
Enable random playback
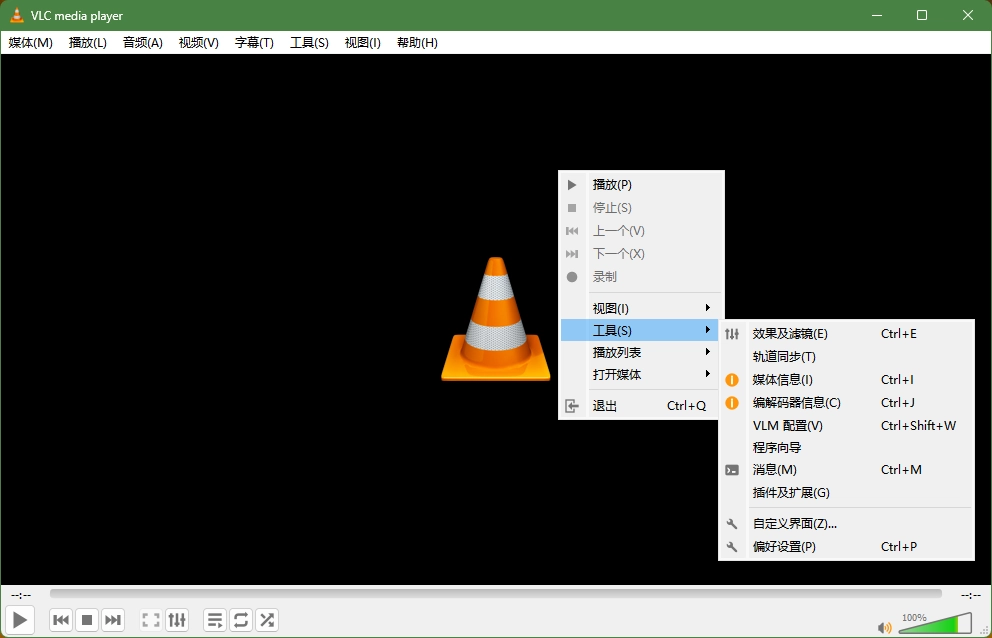point(266,620)
